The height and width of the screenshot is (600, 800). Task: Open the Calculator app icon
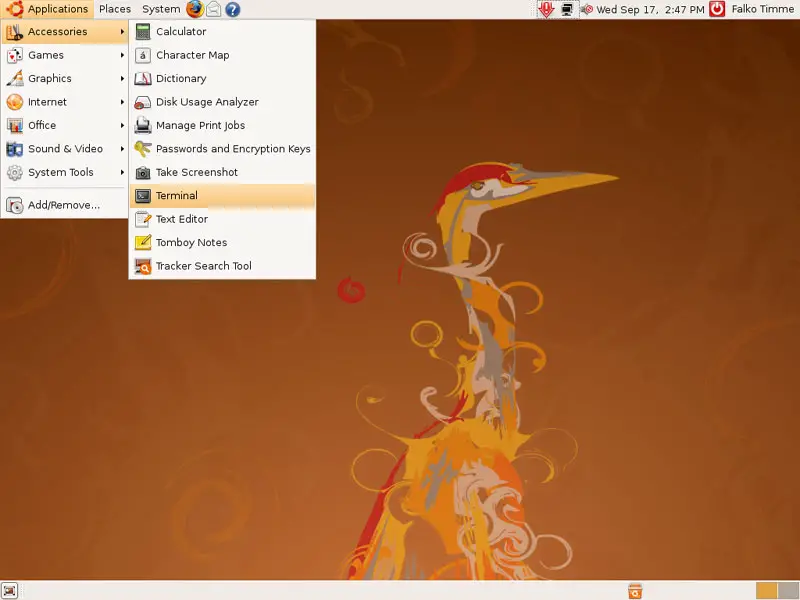[143, 32]
